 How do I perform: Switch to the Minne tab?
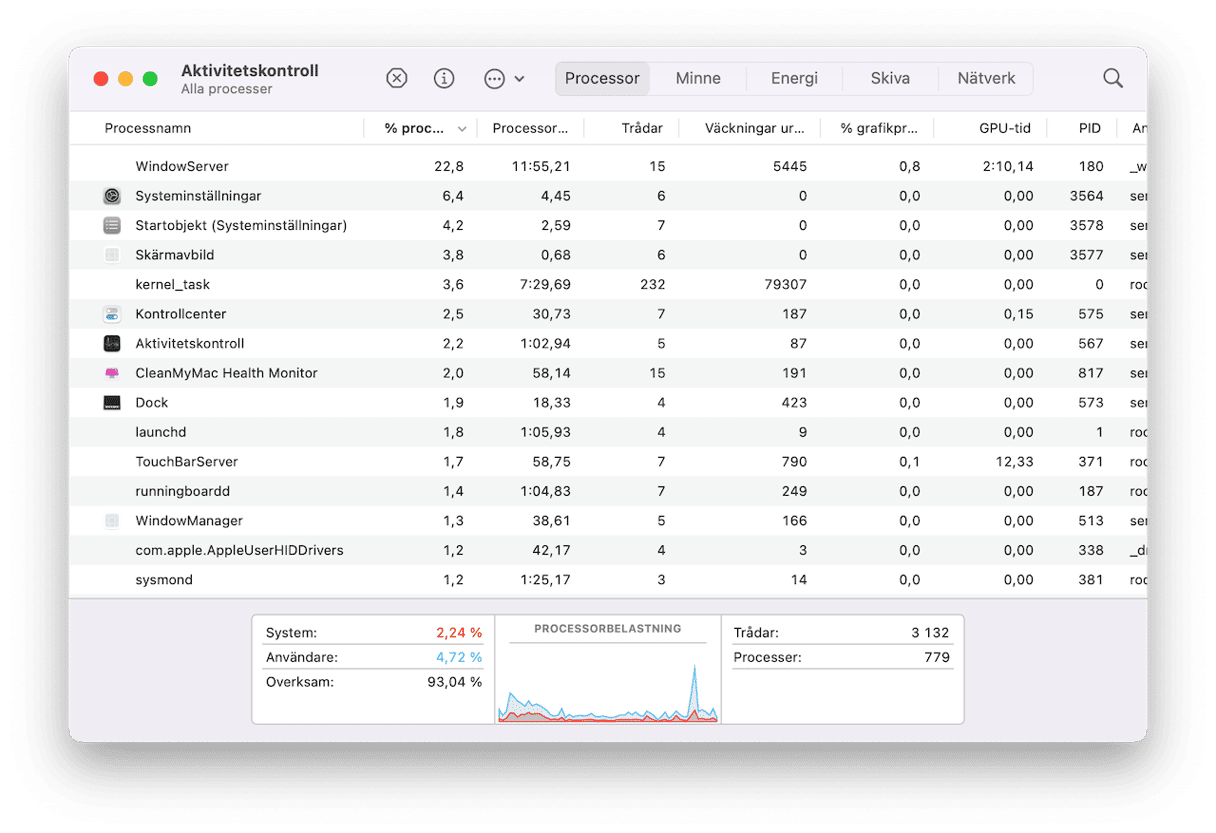(x=698, y=78)
